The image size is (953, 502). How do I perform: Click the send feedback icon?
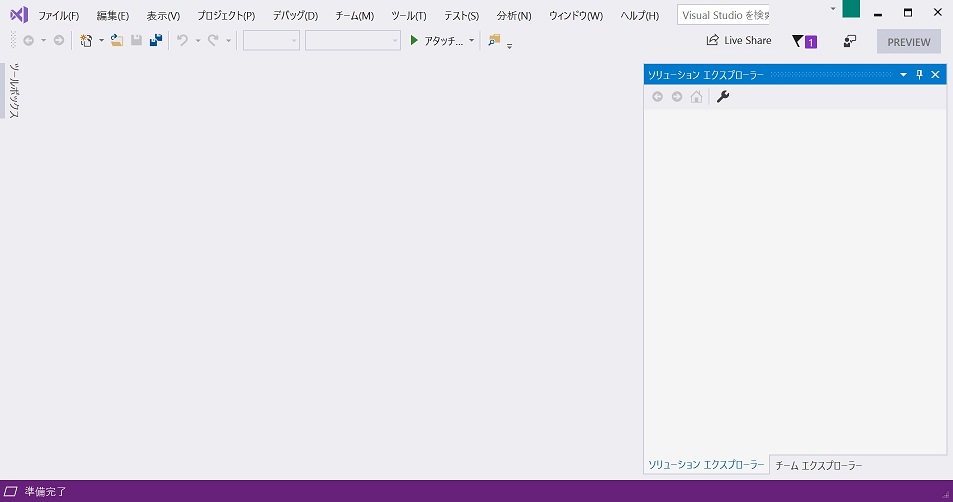(x=850, y=41)
